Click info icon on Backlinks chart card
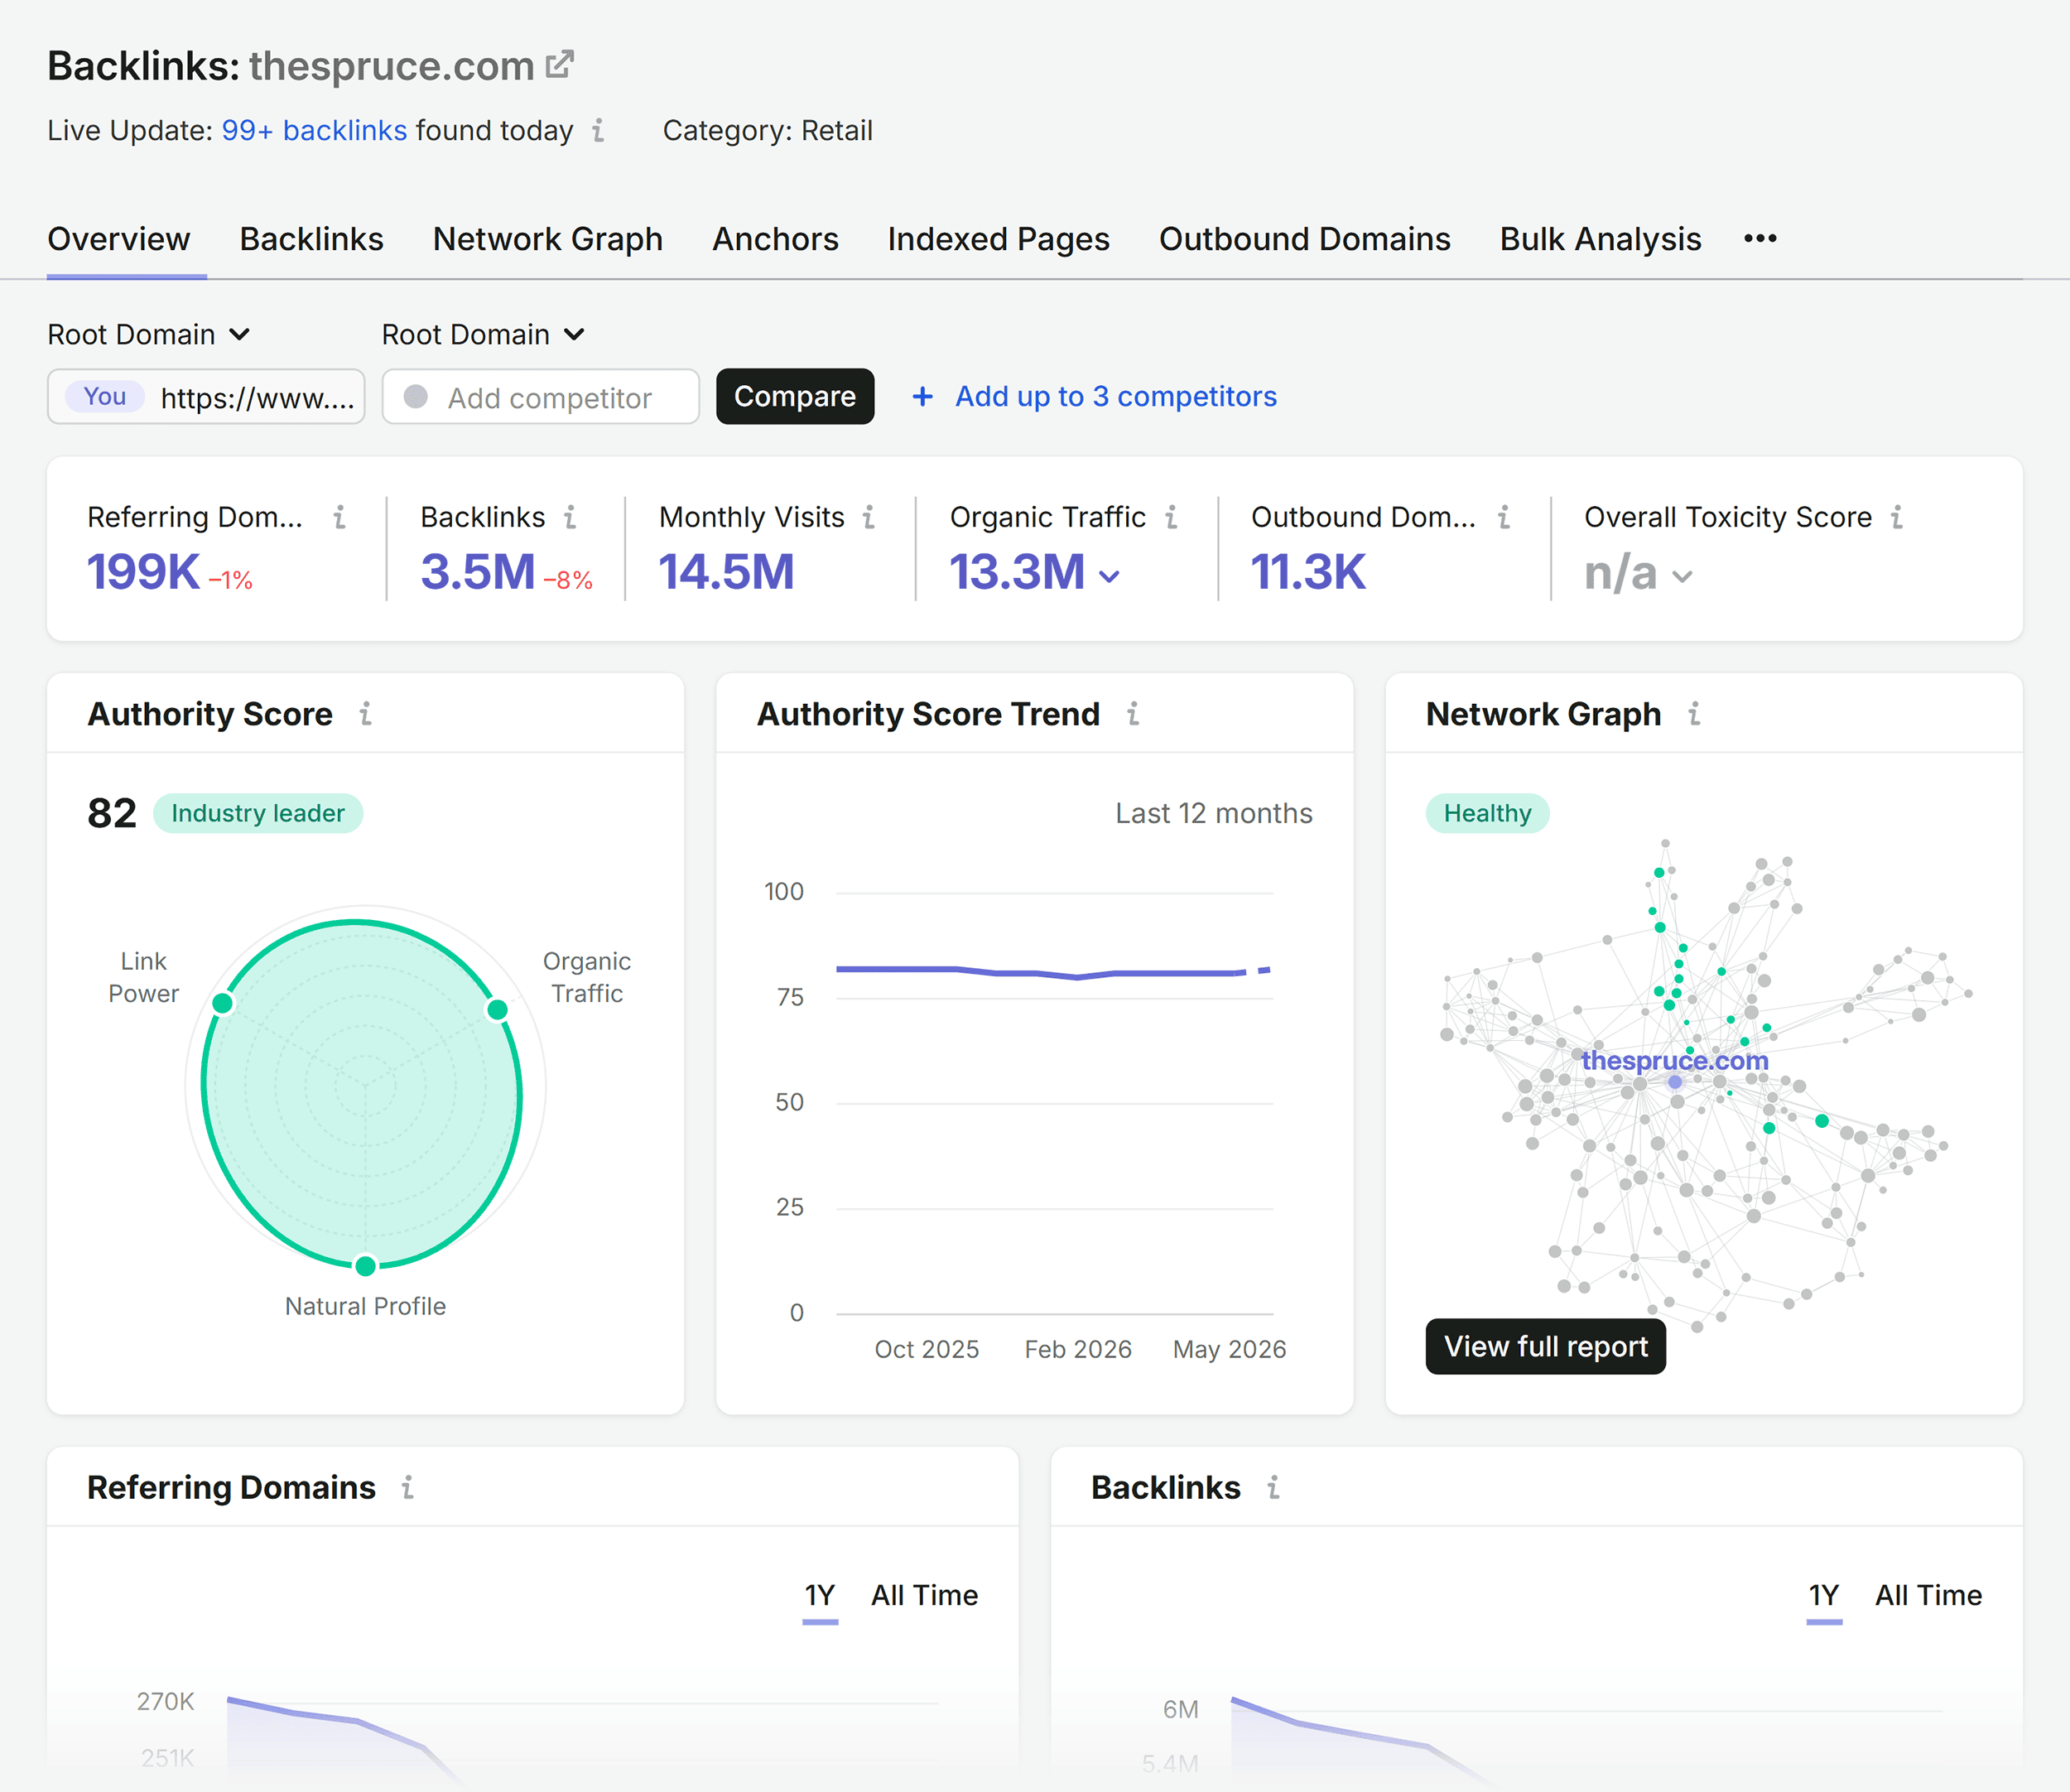Viewport: 2070px width, 1792px height. pos(1273,1487)
